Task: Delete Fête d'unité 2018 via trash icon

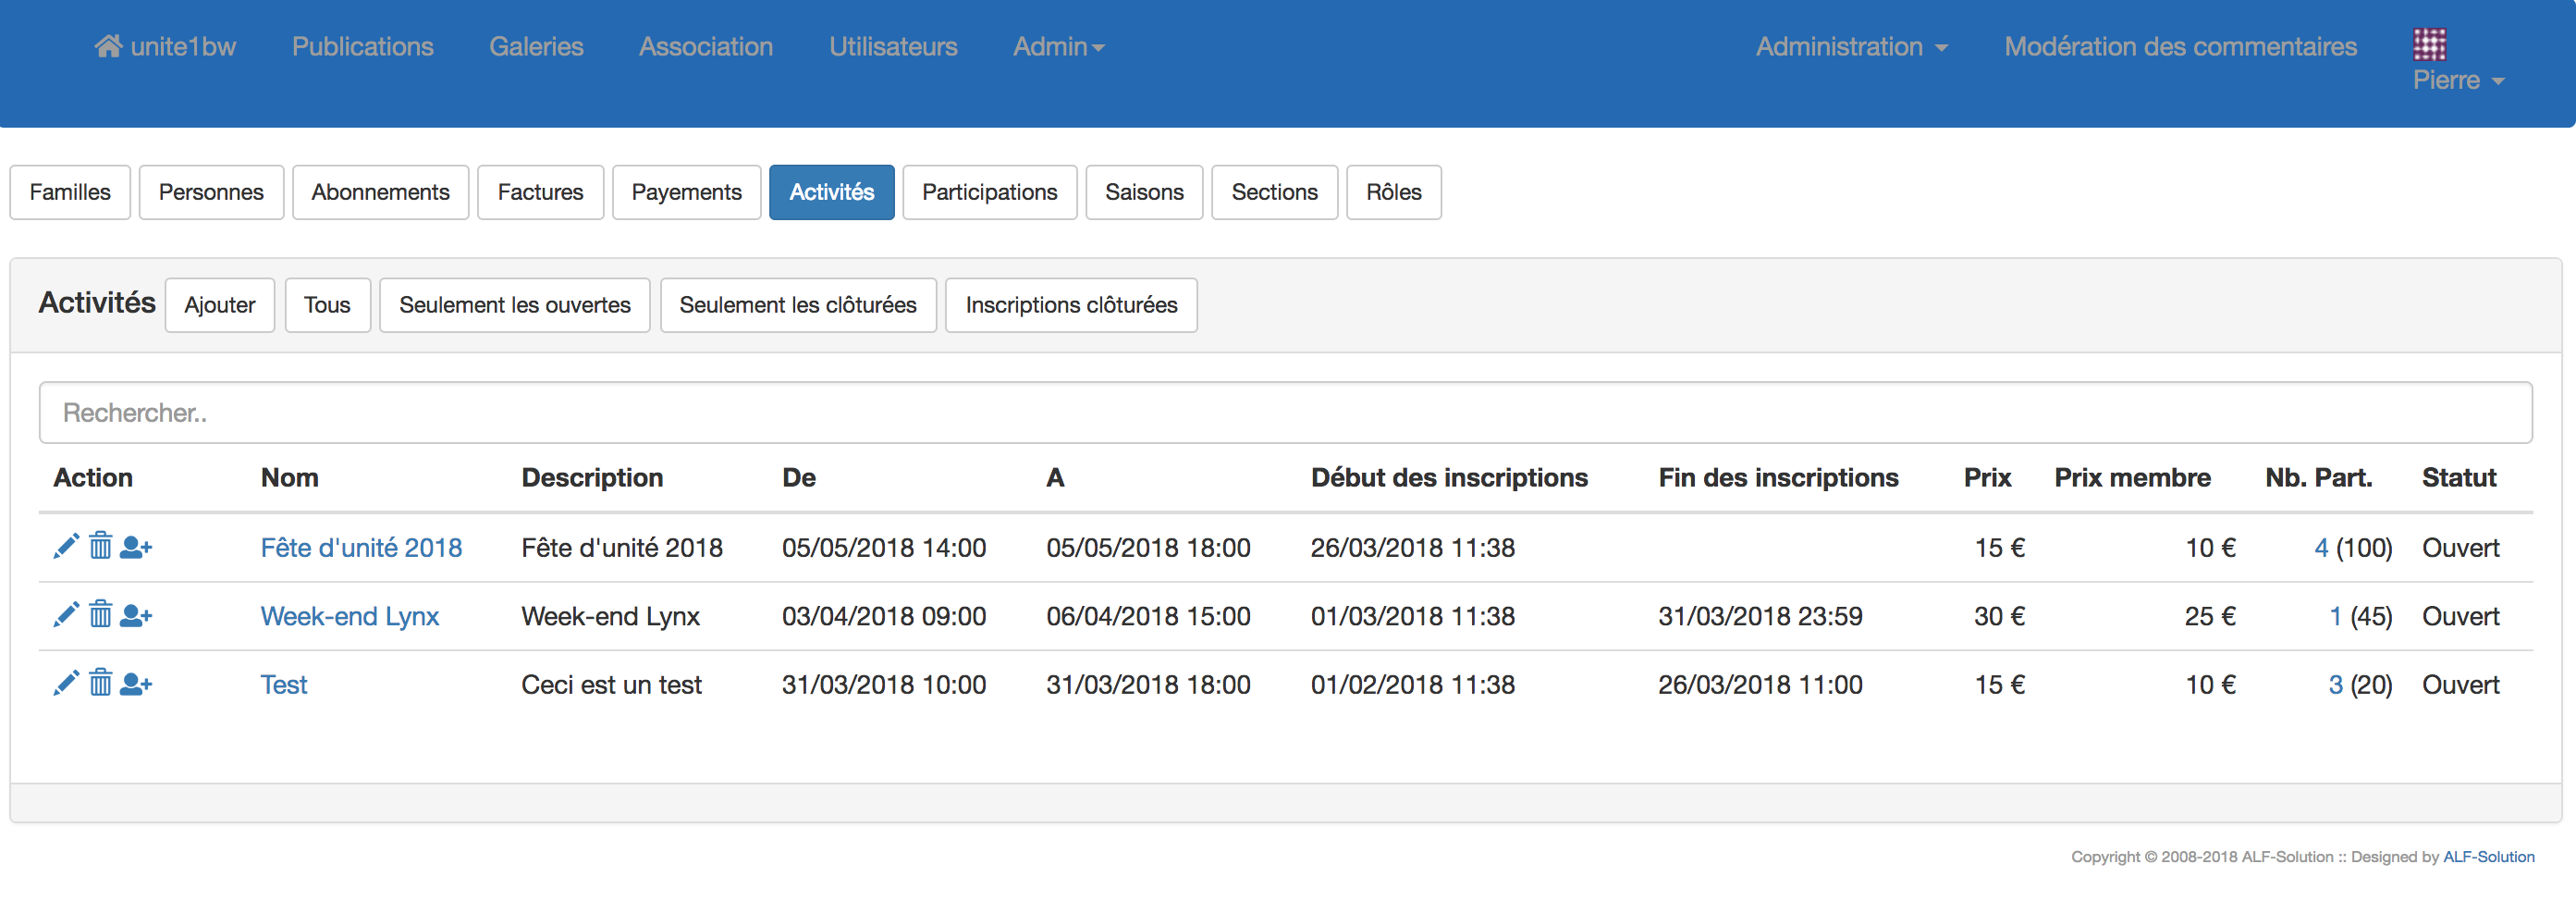Action: click(x=100, y=546)
